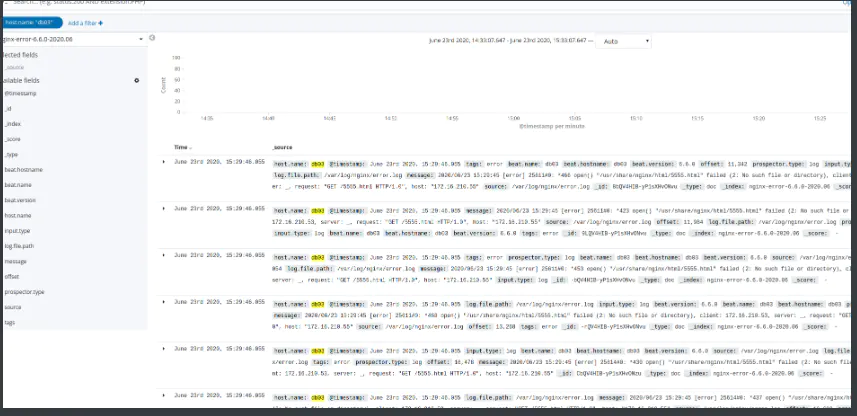Select the beat.hostname field in sidebar
Screen dimensions: 857x416
click(24, 170)
